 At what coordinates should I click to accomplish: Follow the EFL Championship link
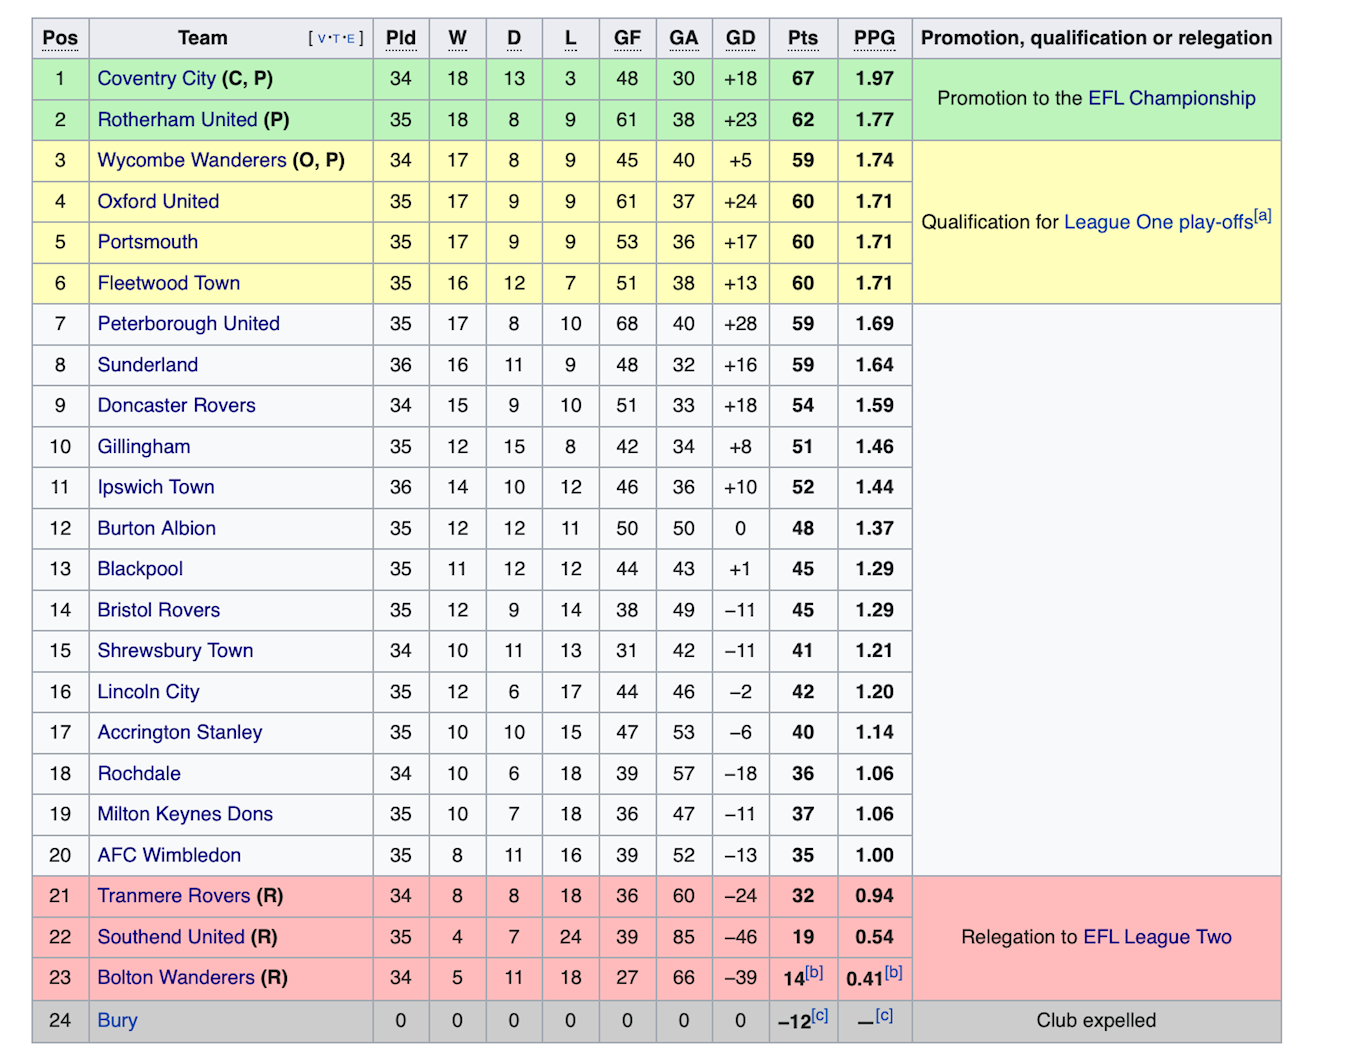click(1171, 98)
